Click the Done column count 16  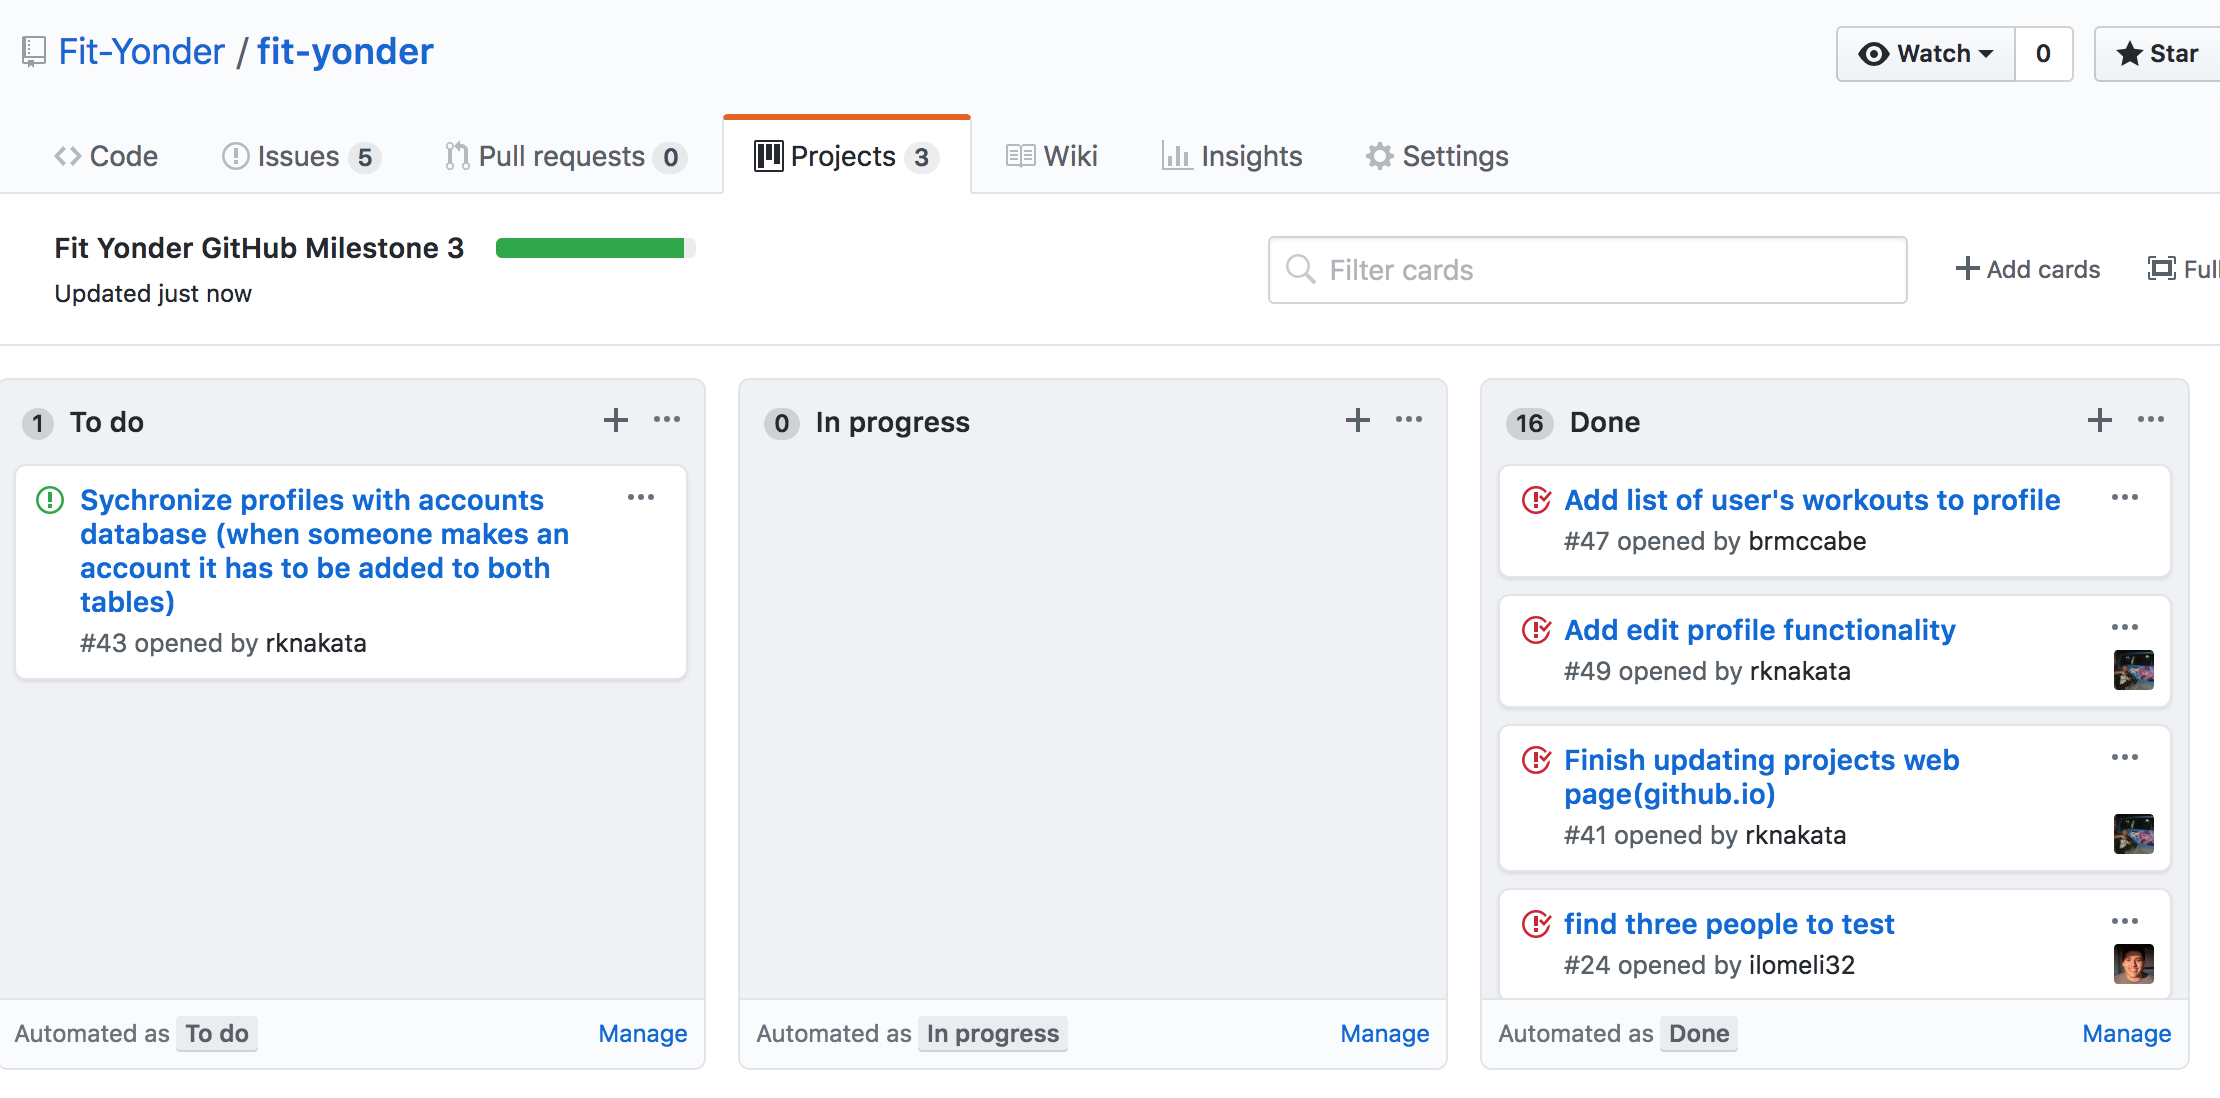tap(1530, 423)
